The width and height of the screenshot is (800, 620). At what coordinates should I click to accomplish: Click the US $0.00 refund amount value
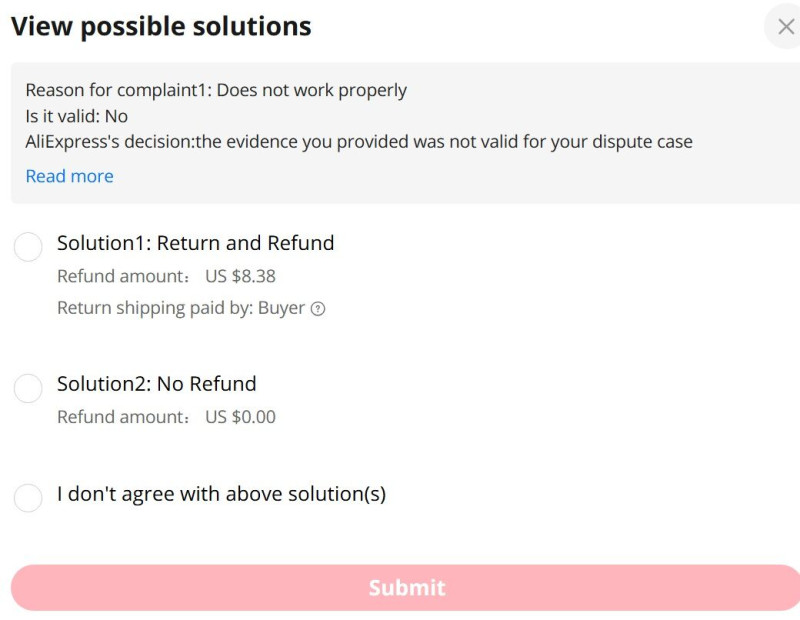tap(240, 417)
